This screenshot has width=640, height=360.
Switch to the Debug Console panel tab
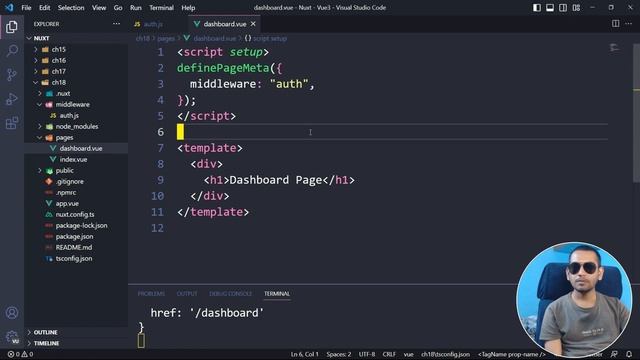[x=231, y=294]
